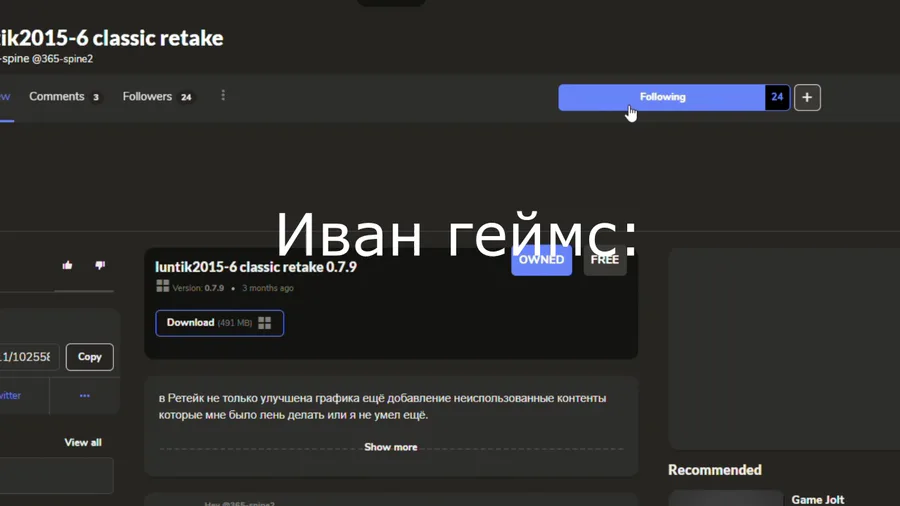Screen dimensions: 900x506
Task: Open the more sharing options dots
Action: pyautogui.click(x=84, y=396)
